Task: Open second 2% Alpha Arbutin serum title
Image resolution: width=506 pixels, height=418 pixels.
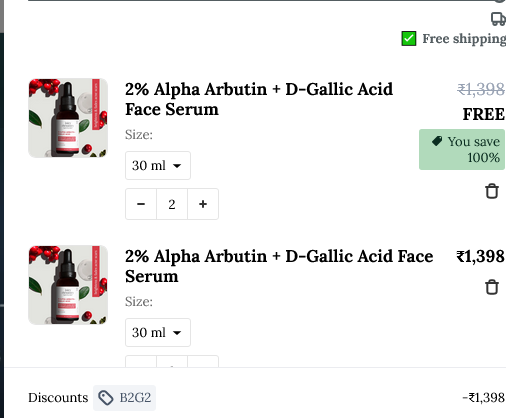Action: coord(279,266)
